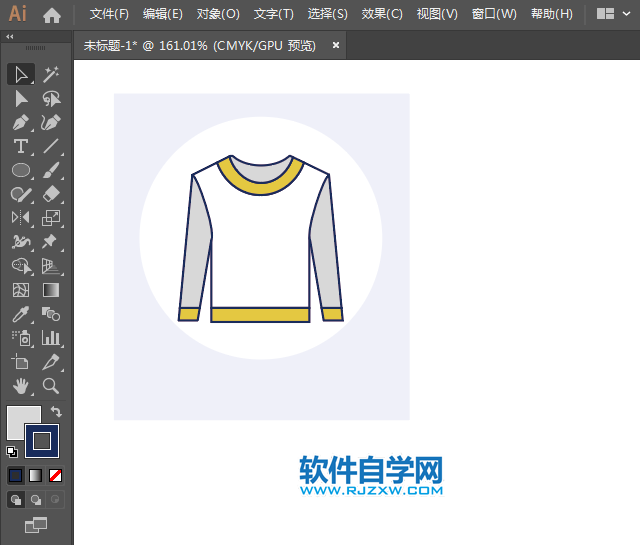Select the Eyedropper tool
This screenshot has height=545, width=640.
(21, 314)
